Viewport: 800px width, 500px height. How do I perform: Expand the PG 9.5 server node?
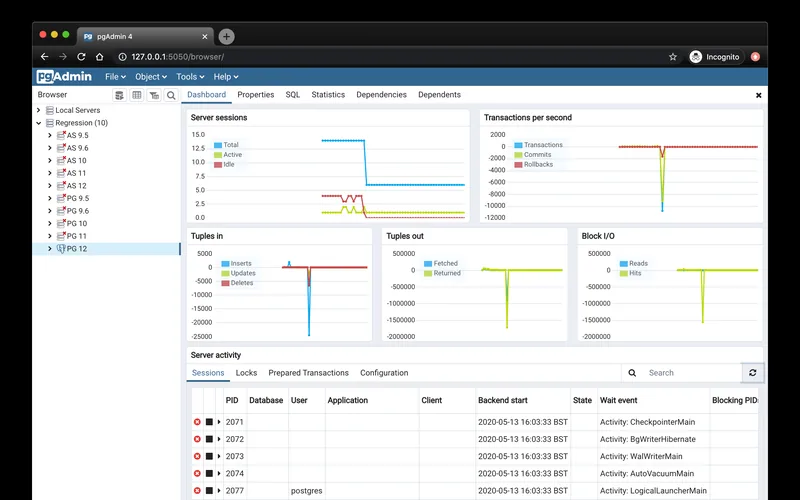click(49, 198)
